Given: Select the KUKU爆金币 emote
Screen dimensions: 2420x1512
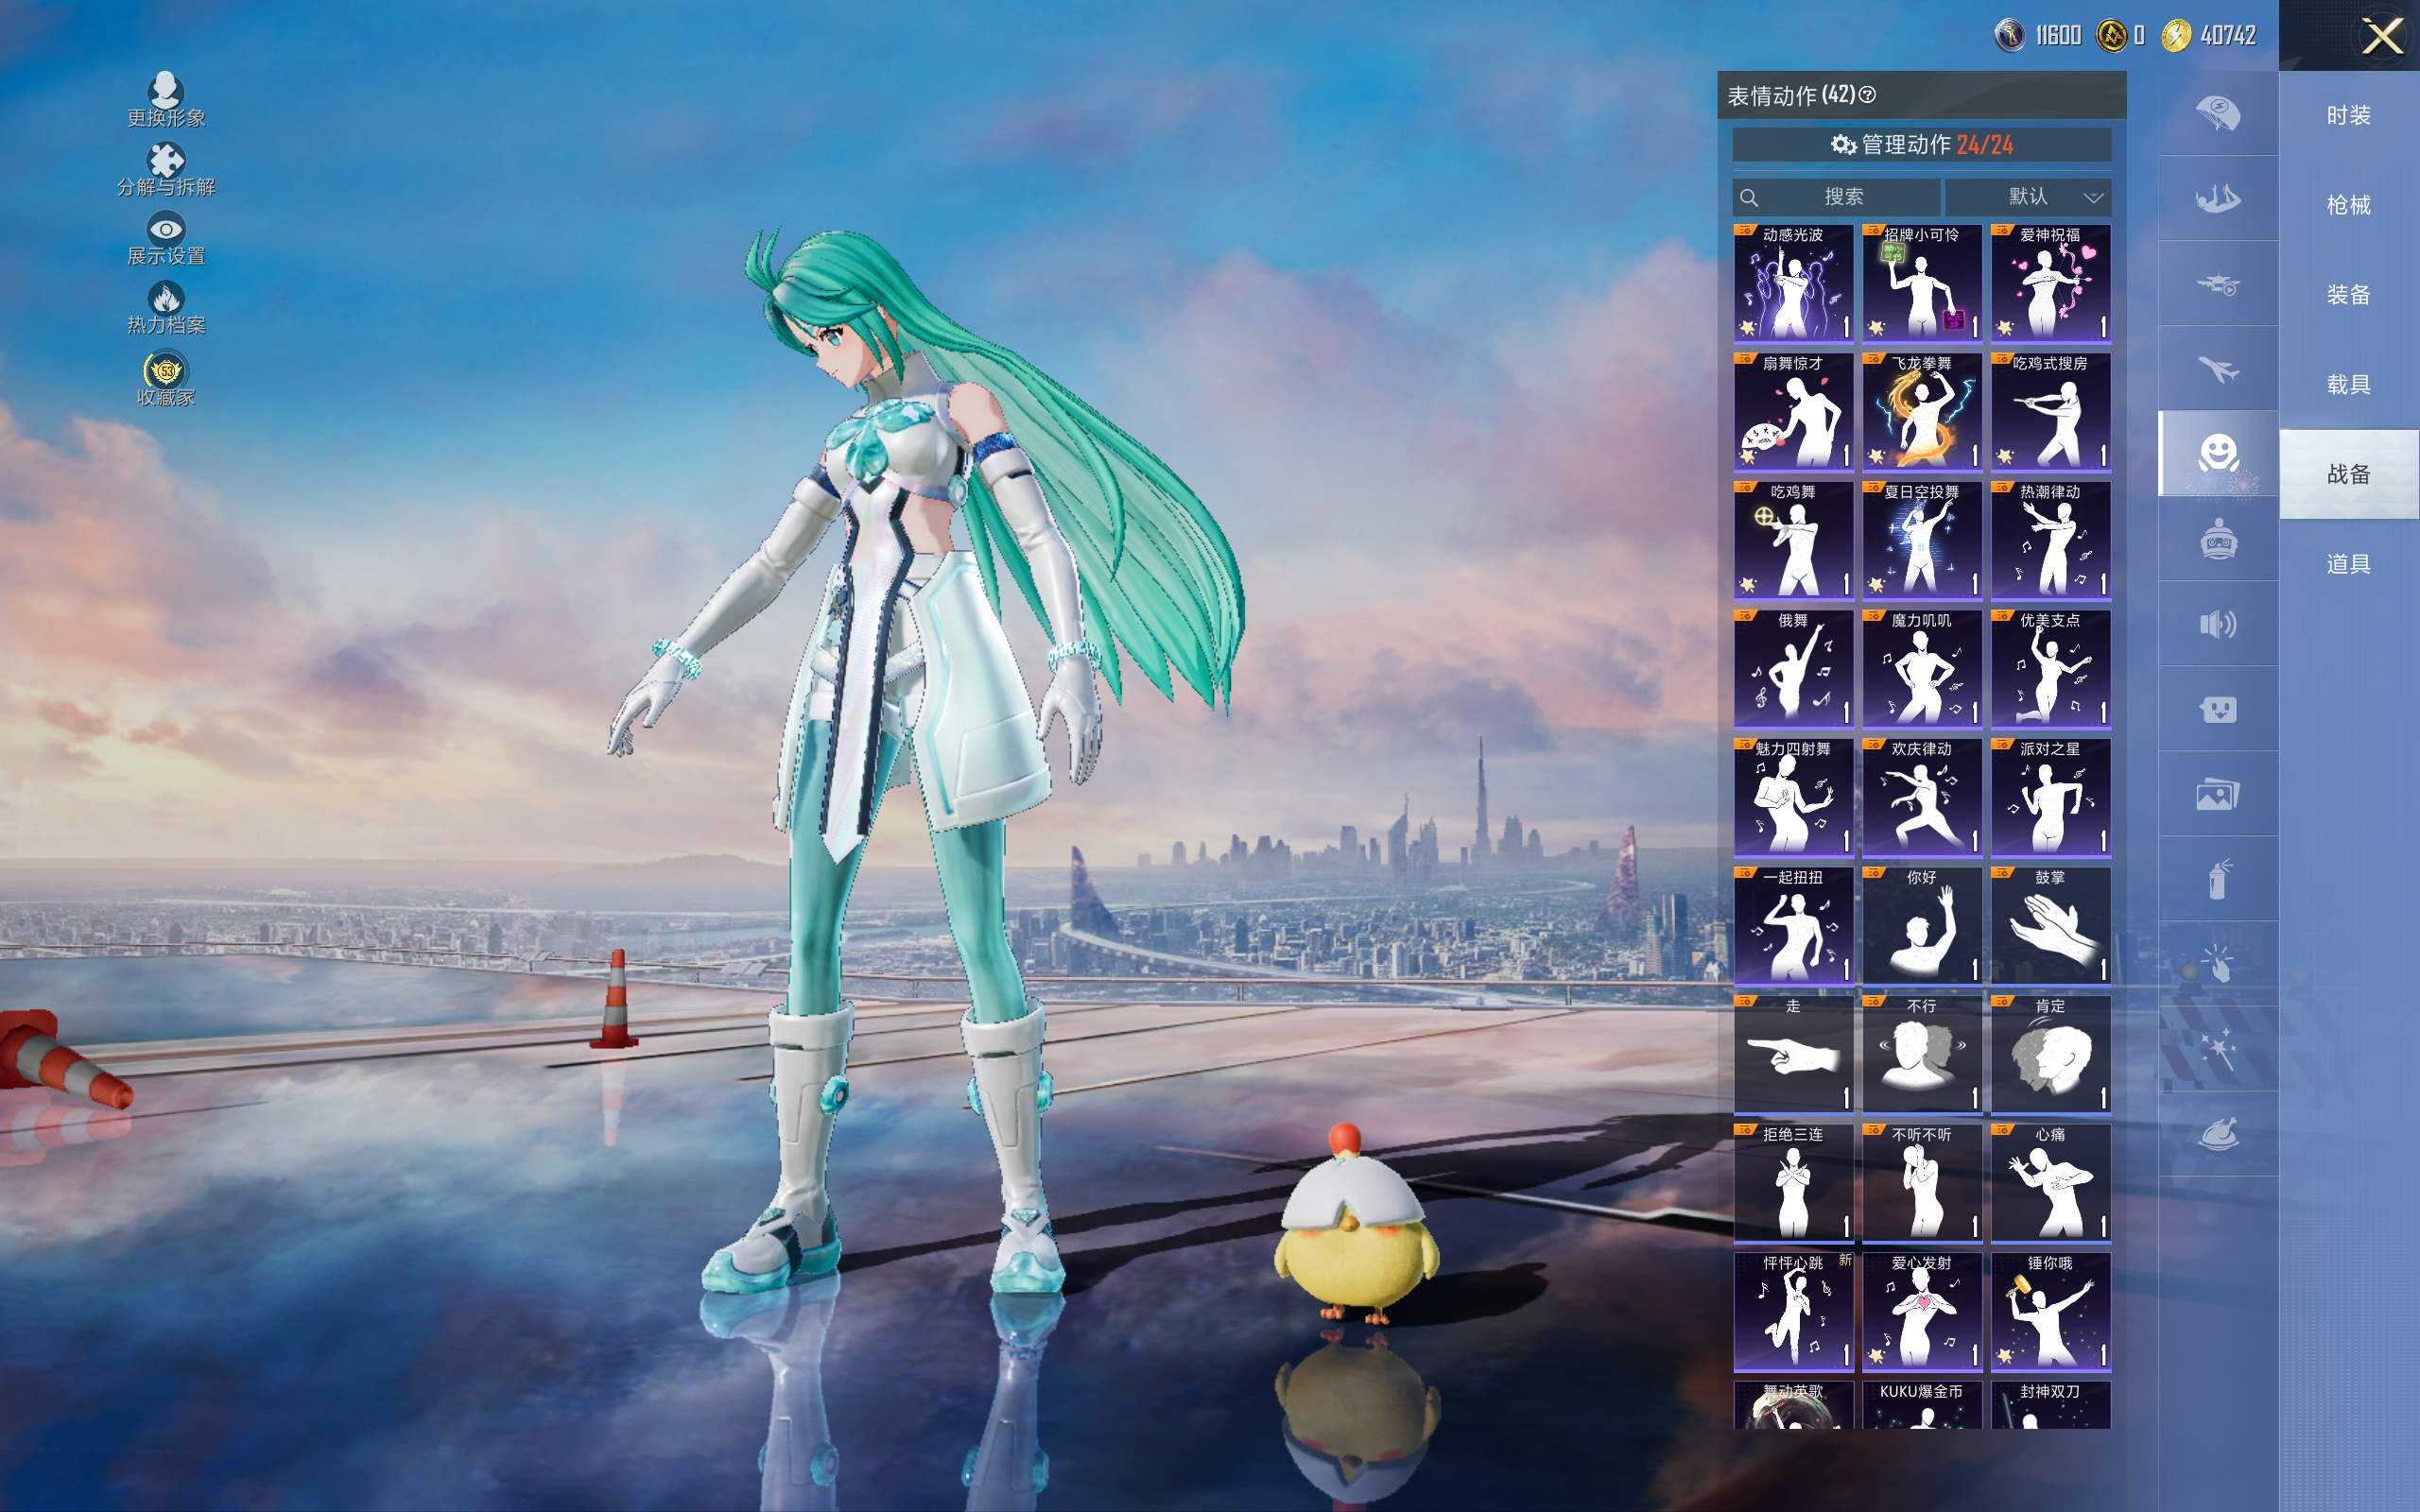Looking at the screenshot, I should [1922, 1405].
